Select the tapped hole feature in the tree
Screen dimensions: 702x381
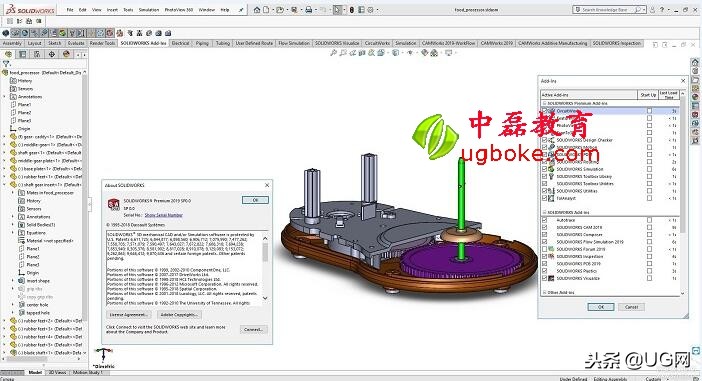(38, 313)
